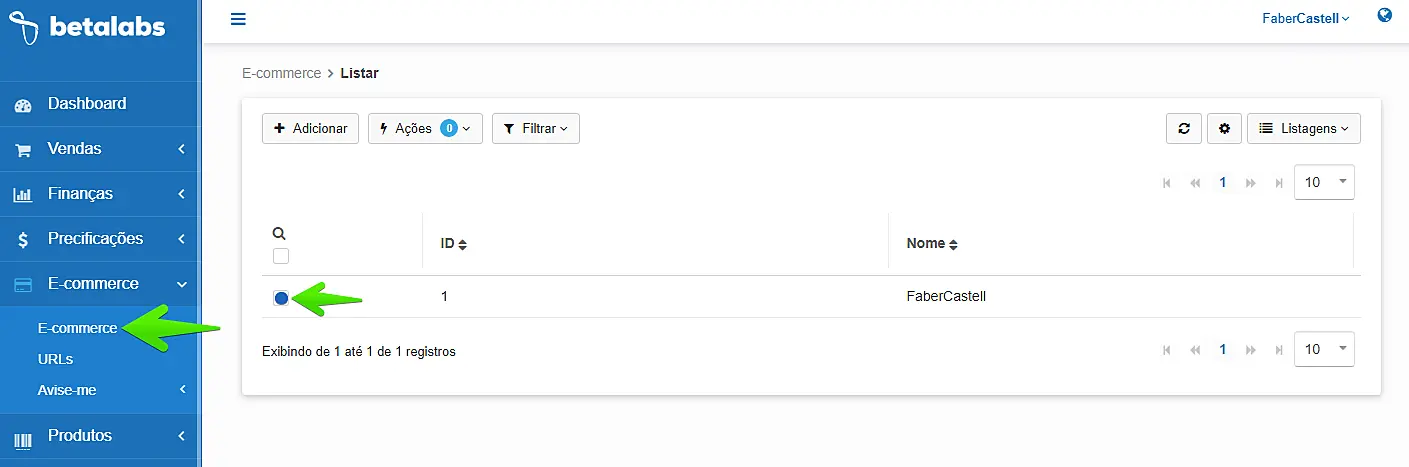Image resolution: width=1409 pixels, height=467 pixels.
Task: Click the hamburger menu icon
Action: click(x=238, y=19)
